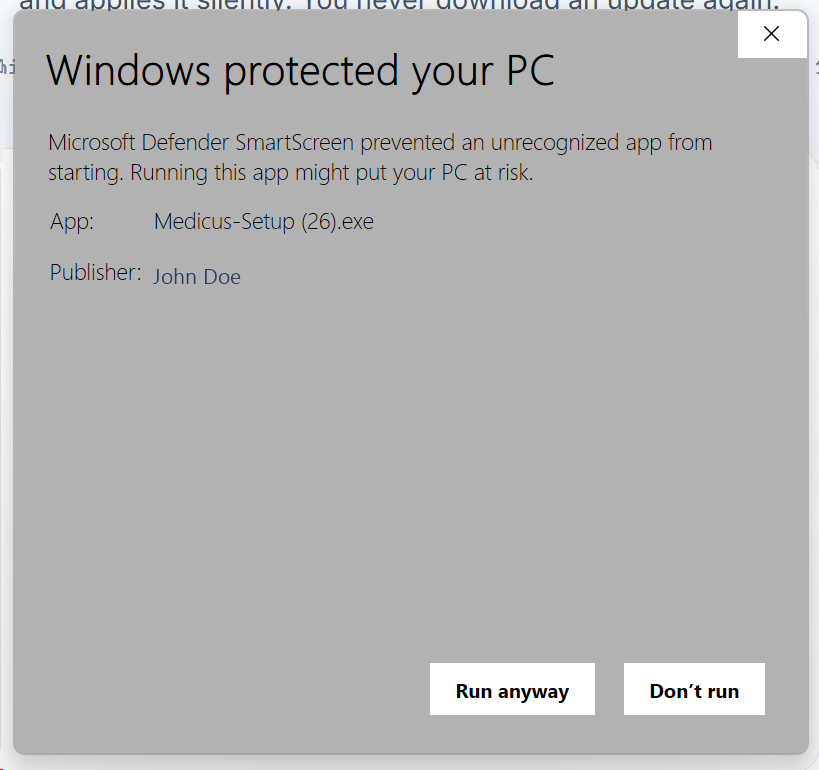Screen dimensions: 819x770
Task: Choose Don't run to block the app
Action: pos(694,689)
